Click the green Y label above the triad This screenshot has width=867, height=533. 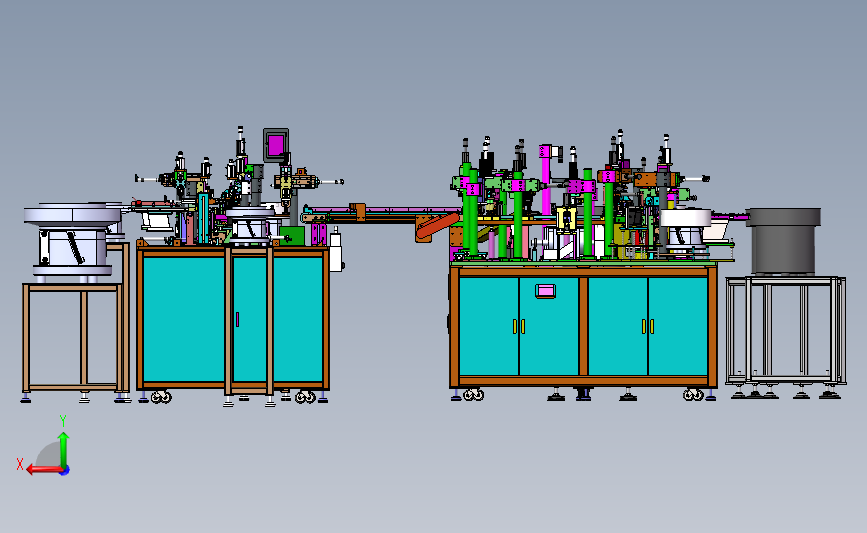(x=63, y=421)
